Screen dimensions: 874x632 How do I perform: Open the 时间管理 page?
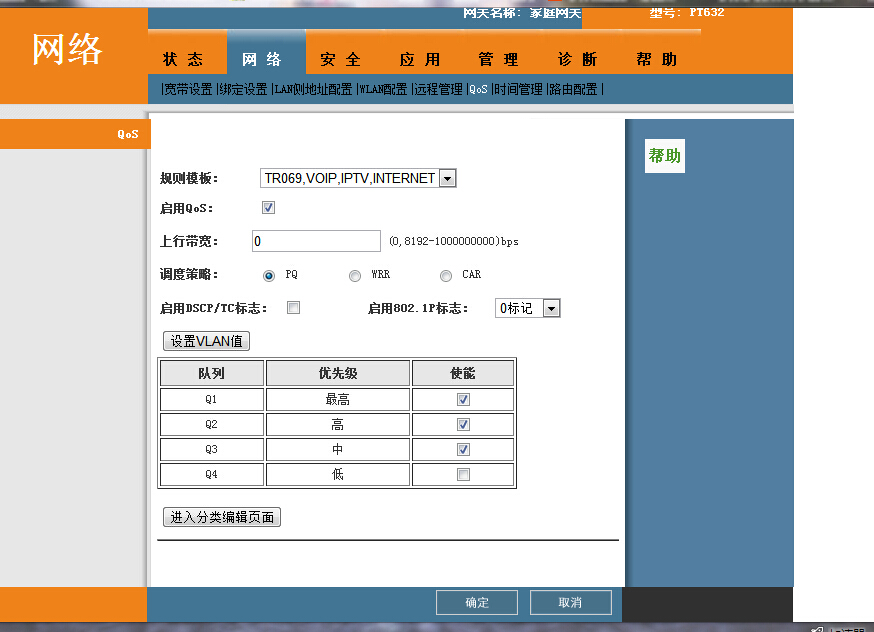[519, 89]
